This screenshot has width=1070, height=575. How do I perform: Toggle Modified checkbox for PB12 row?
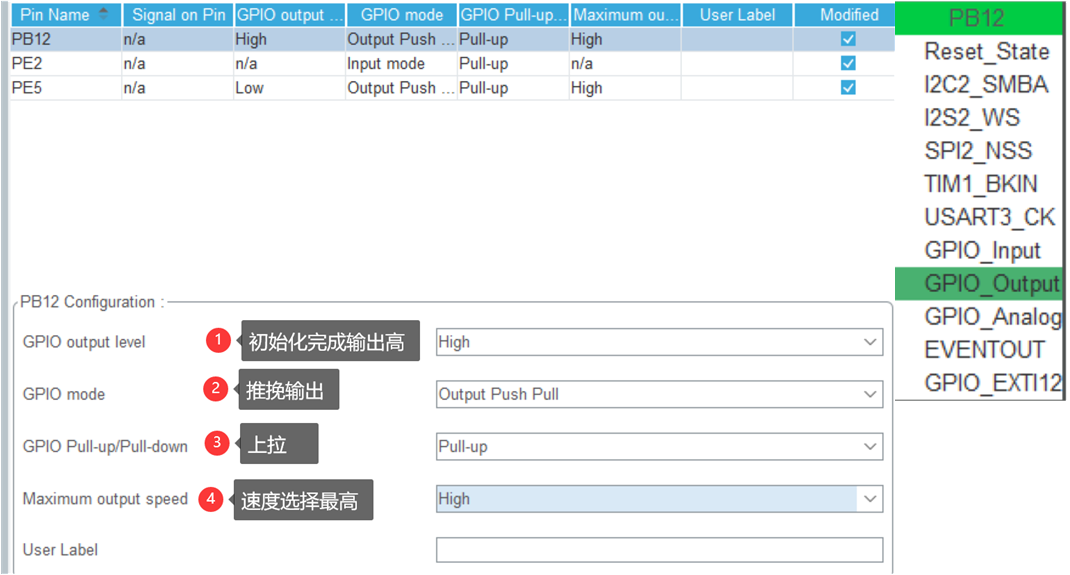tap(848, 39)
